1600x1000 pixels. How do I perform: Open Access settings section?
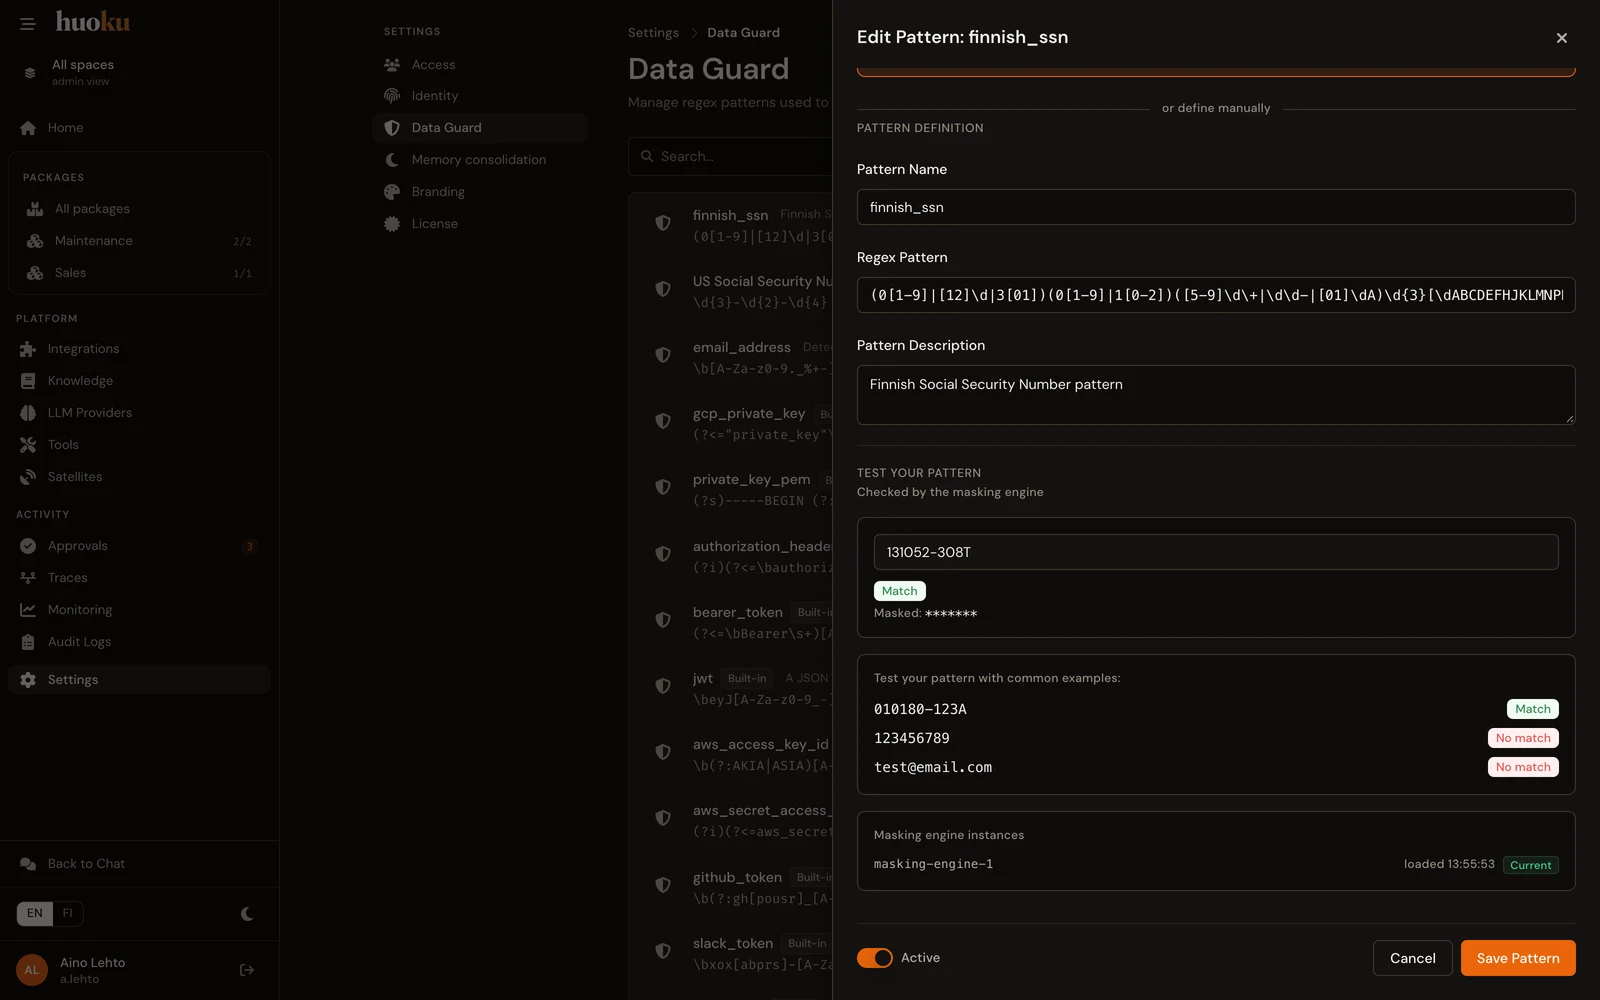tap(480, 65)
